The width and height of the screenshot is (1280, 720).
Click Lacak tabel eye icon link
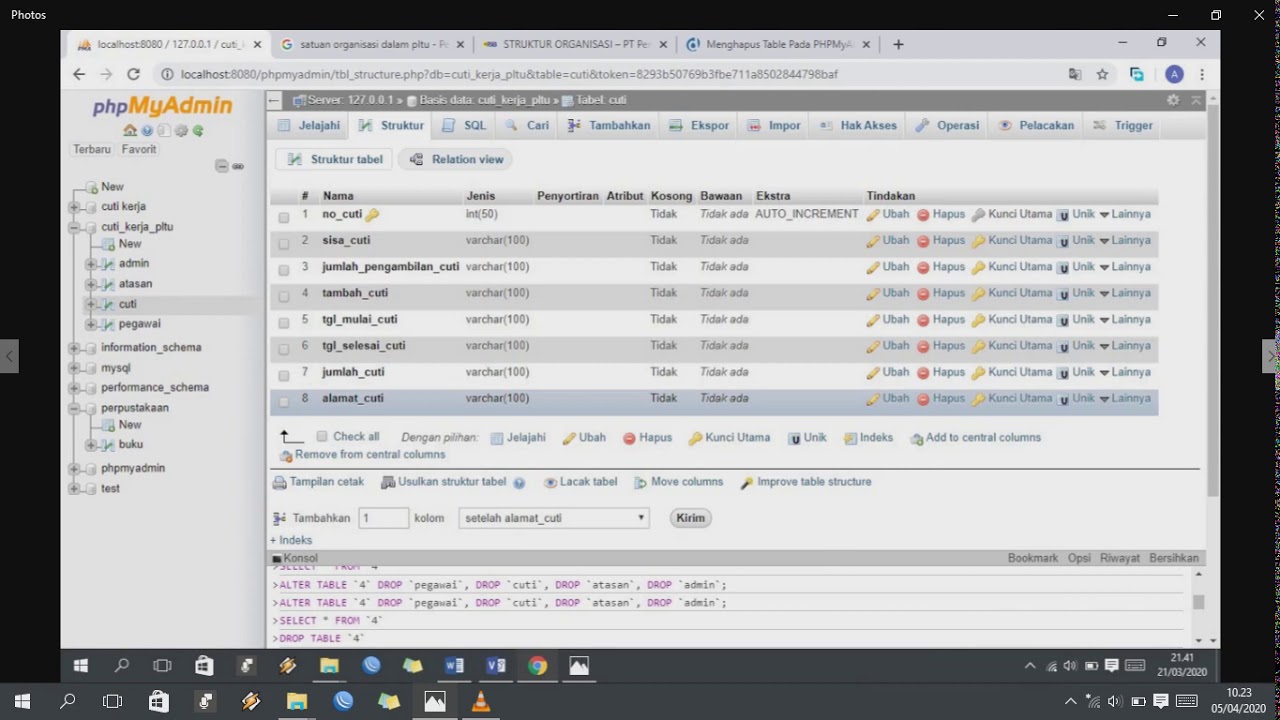pos(581,482)
